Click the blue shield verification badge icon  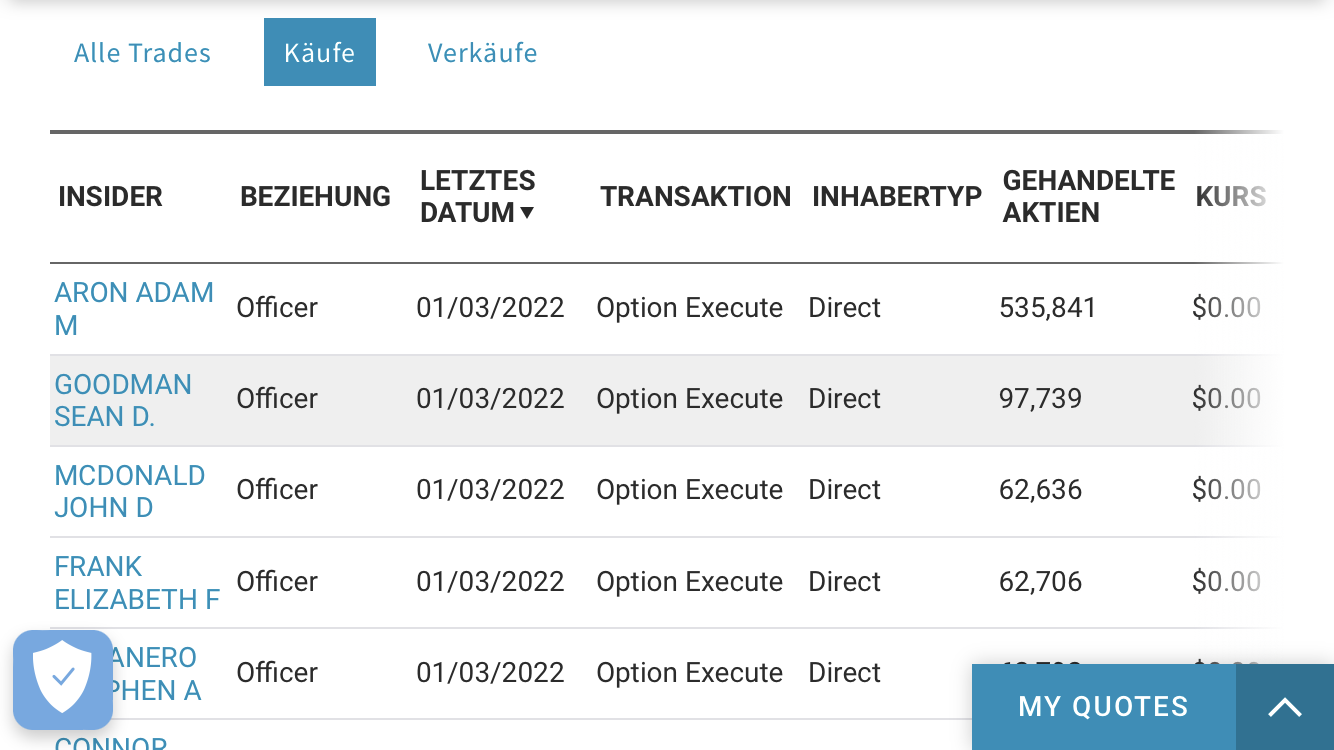63,679
